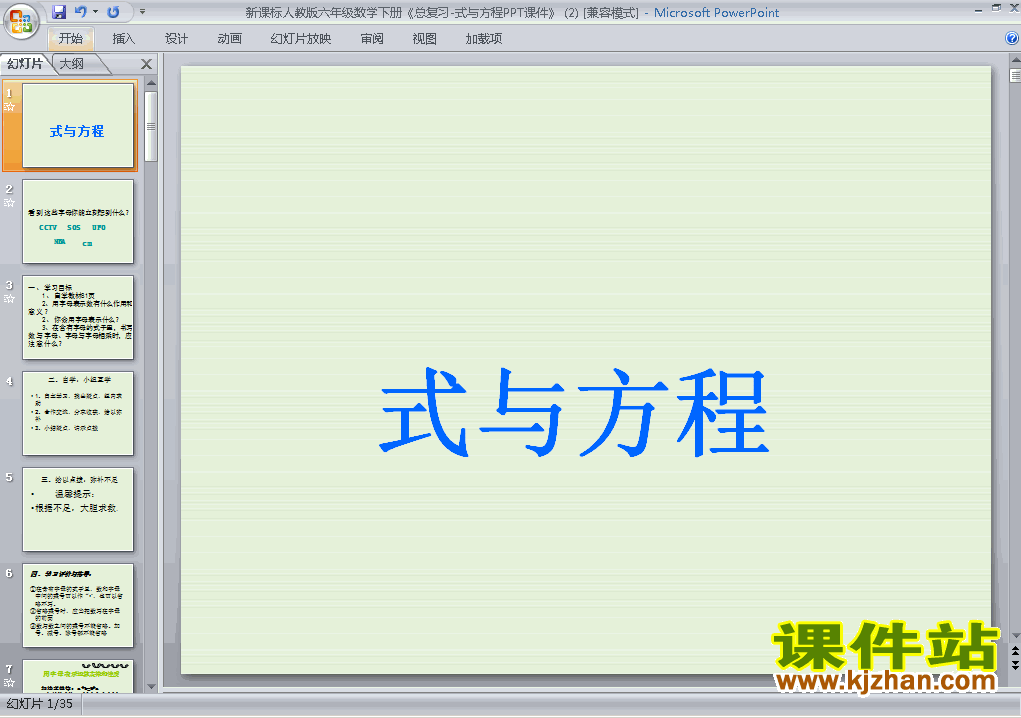Minimize the PowerPoint window
The width and height of the screenshot is (1021, 718).
click(x=979, y=9)
